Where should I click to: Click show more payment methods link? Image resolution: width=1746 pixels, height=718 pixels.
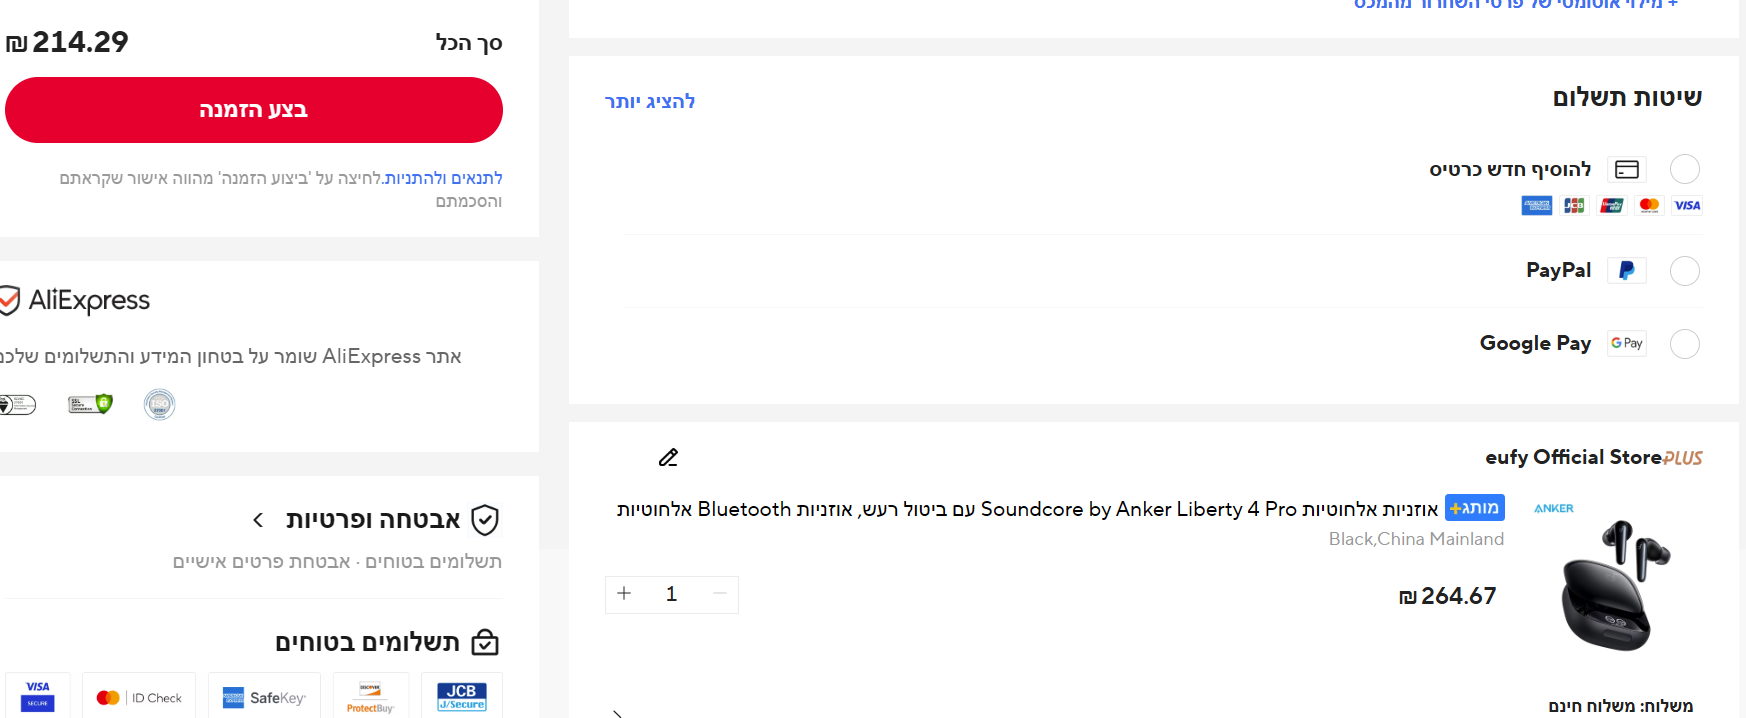coord(650,101)
